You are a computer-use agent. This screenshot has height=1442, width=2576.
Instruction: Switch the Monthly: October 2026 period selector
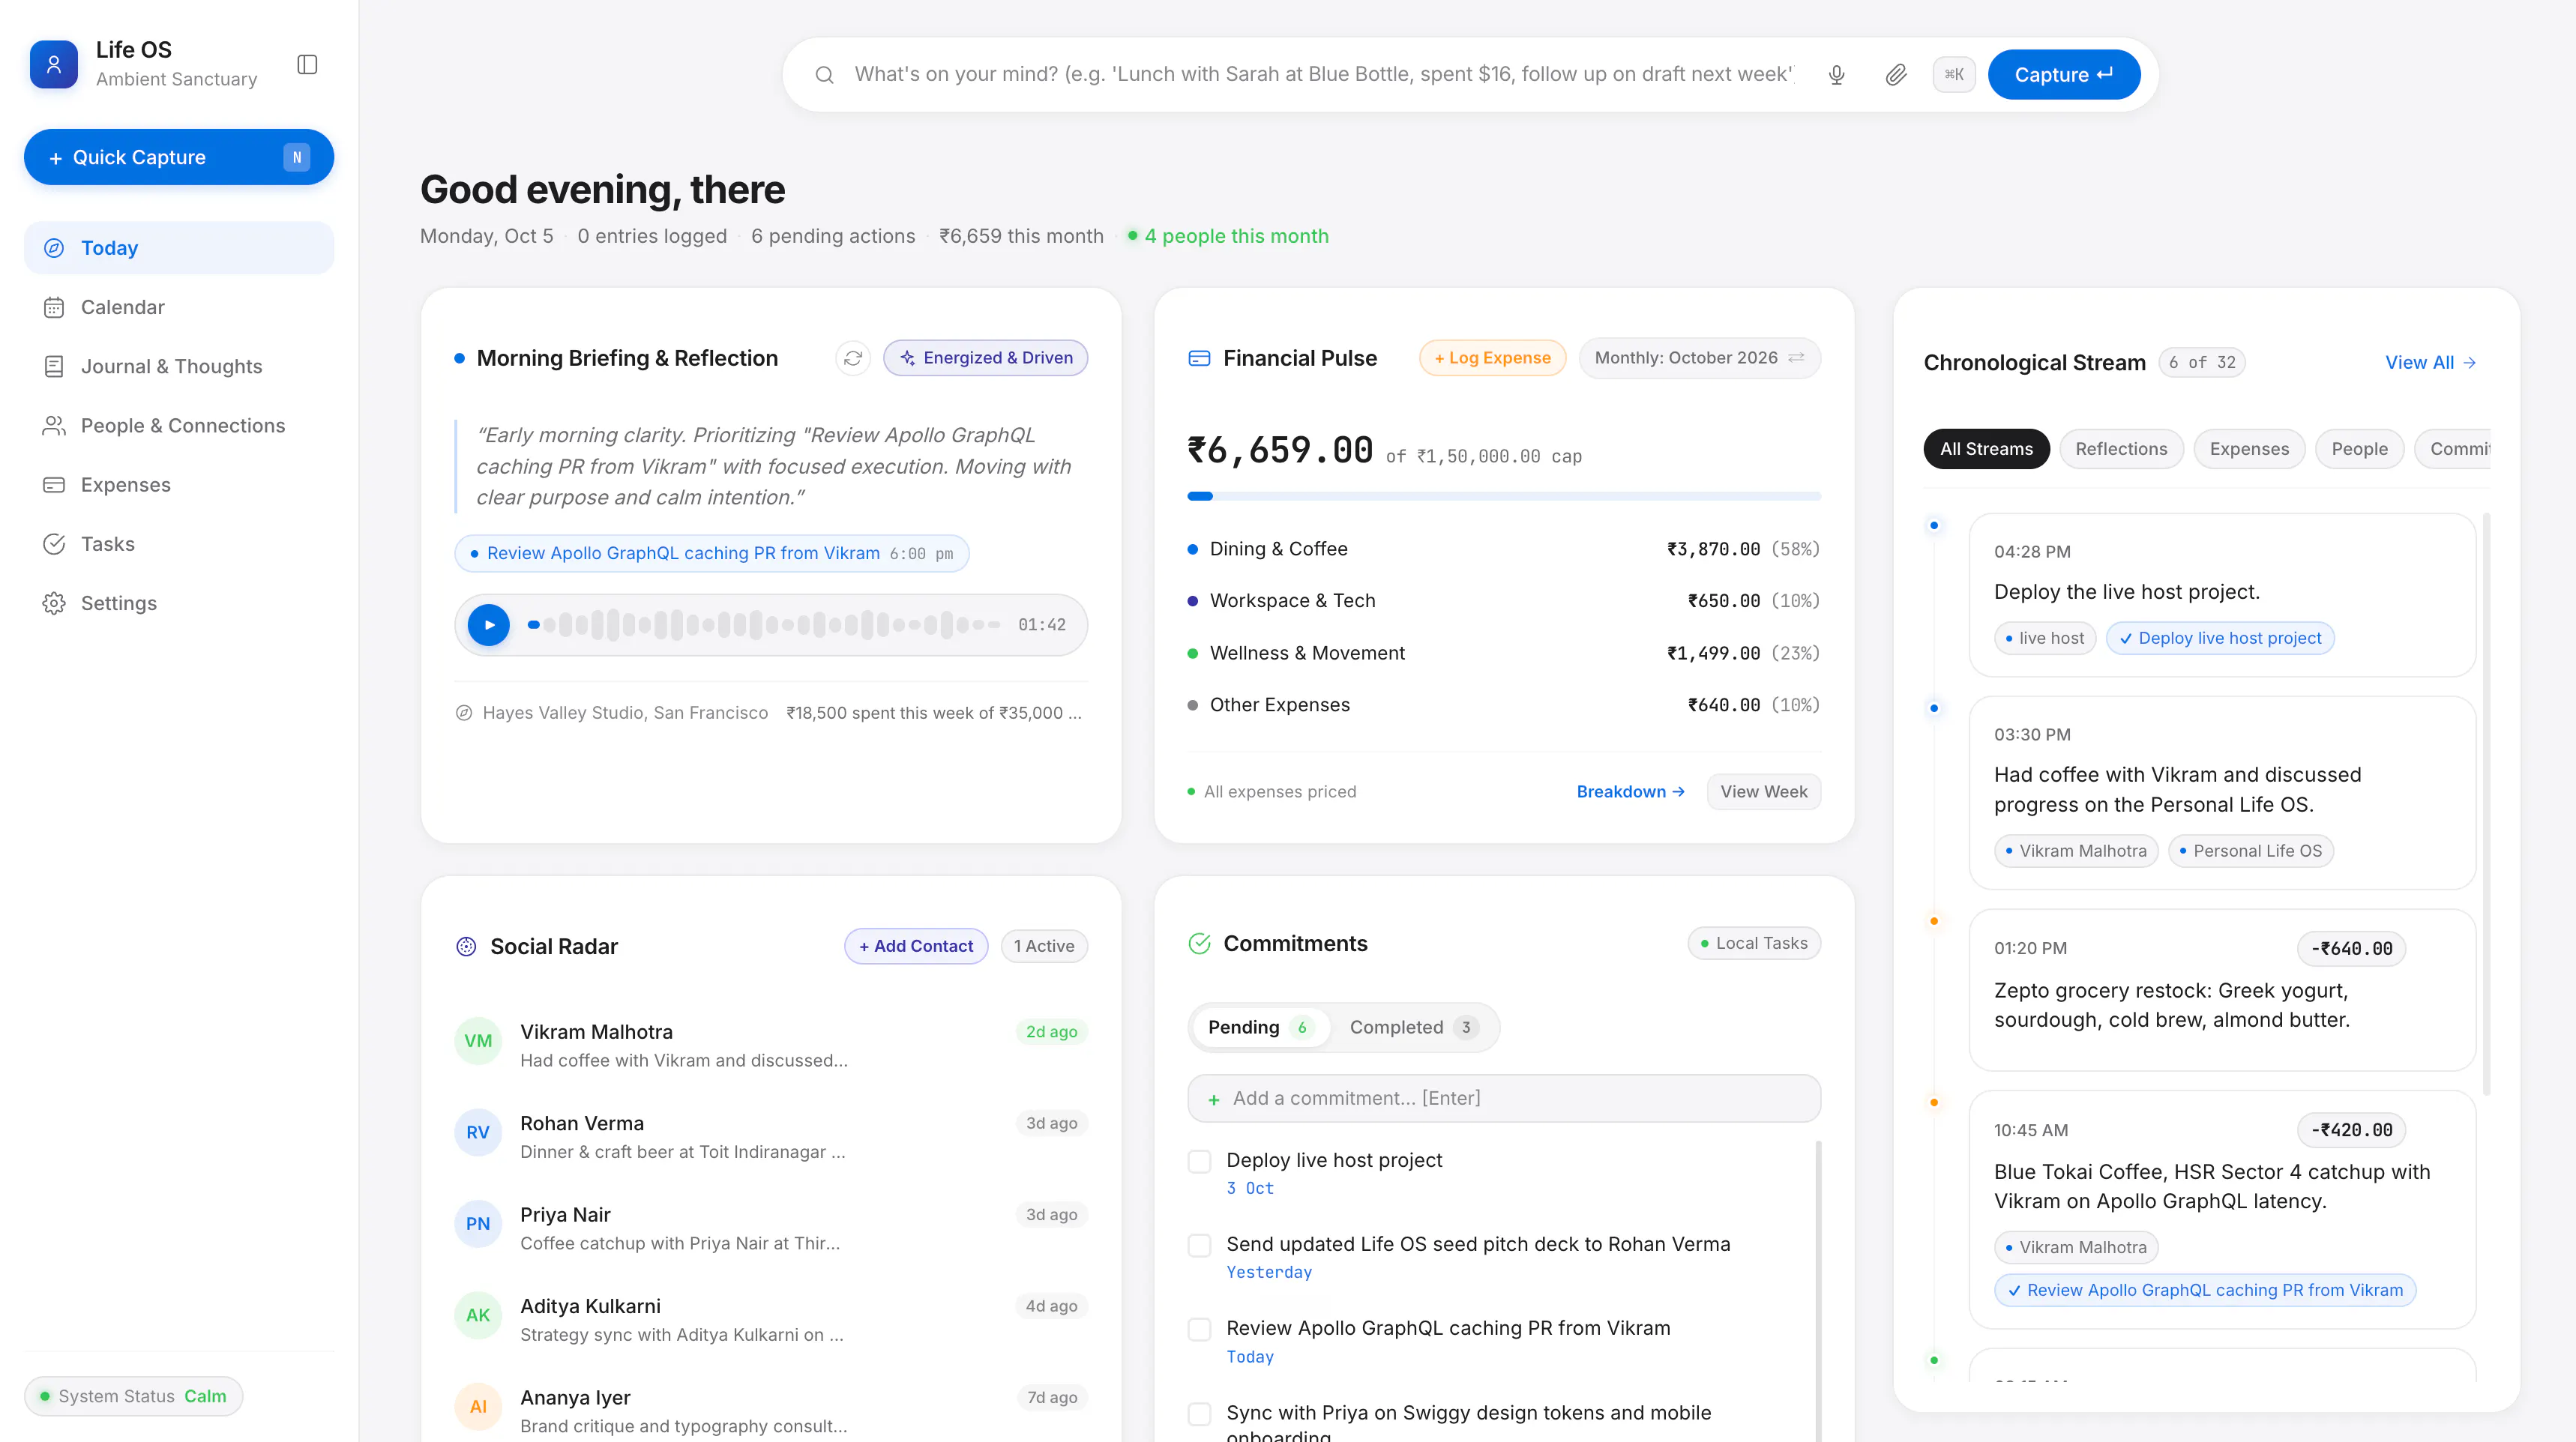[1699, 358]
